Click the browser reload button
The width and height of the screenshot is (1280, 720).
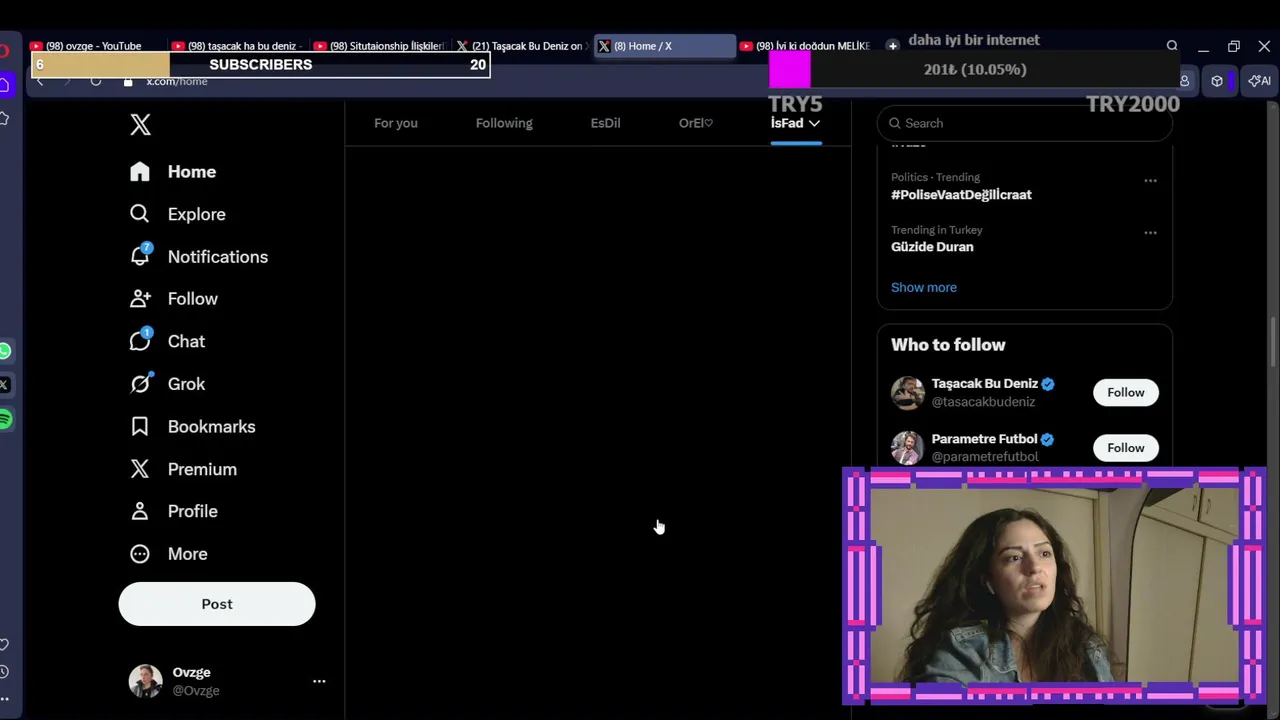(96, 81)
